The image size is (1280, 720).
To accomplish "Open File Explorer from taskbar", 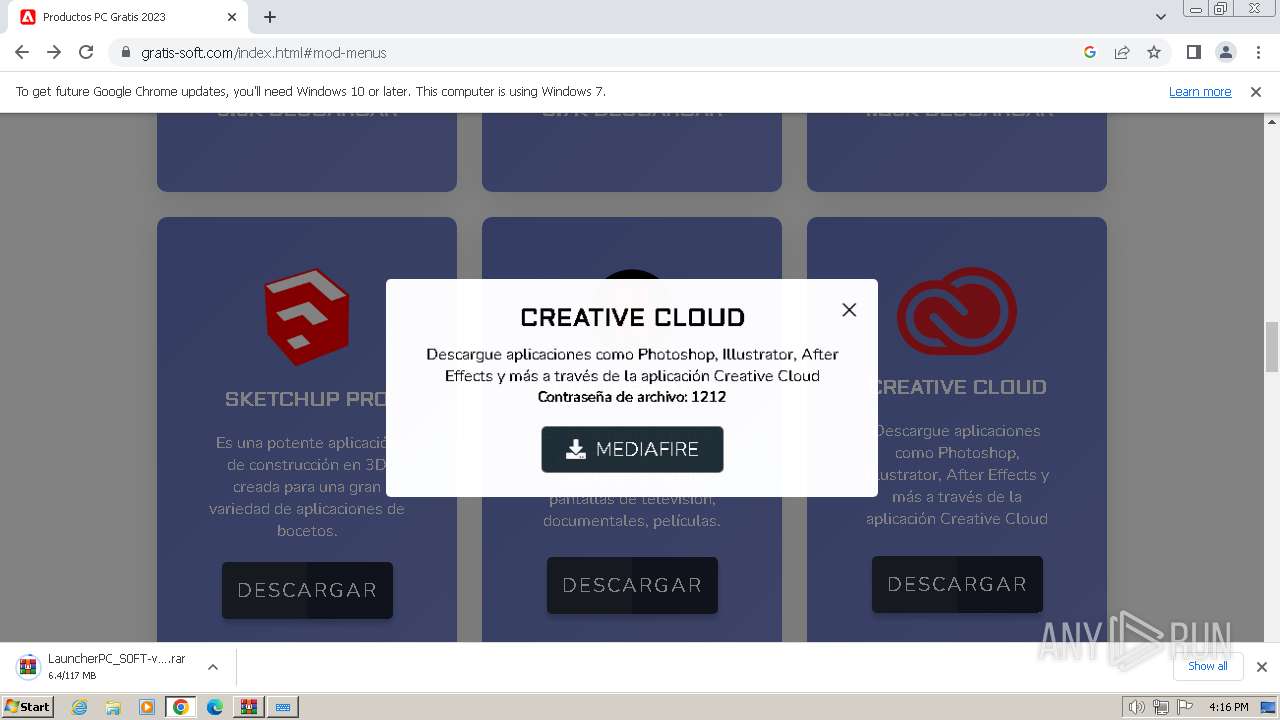I will point(113,707).
